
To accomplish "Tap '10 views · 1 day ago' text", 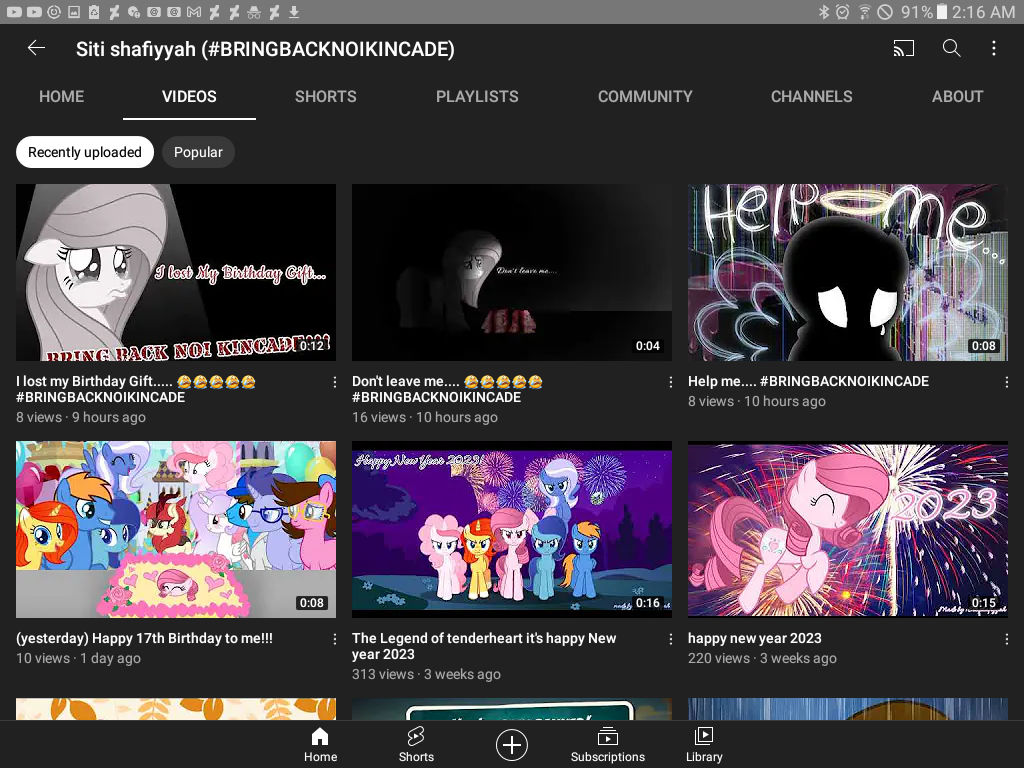I will (78, 658).
